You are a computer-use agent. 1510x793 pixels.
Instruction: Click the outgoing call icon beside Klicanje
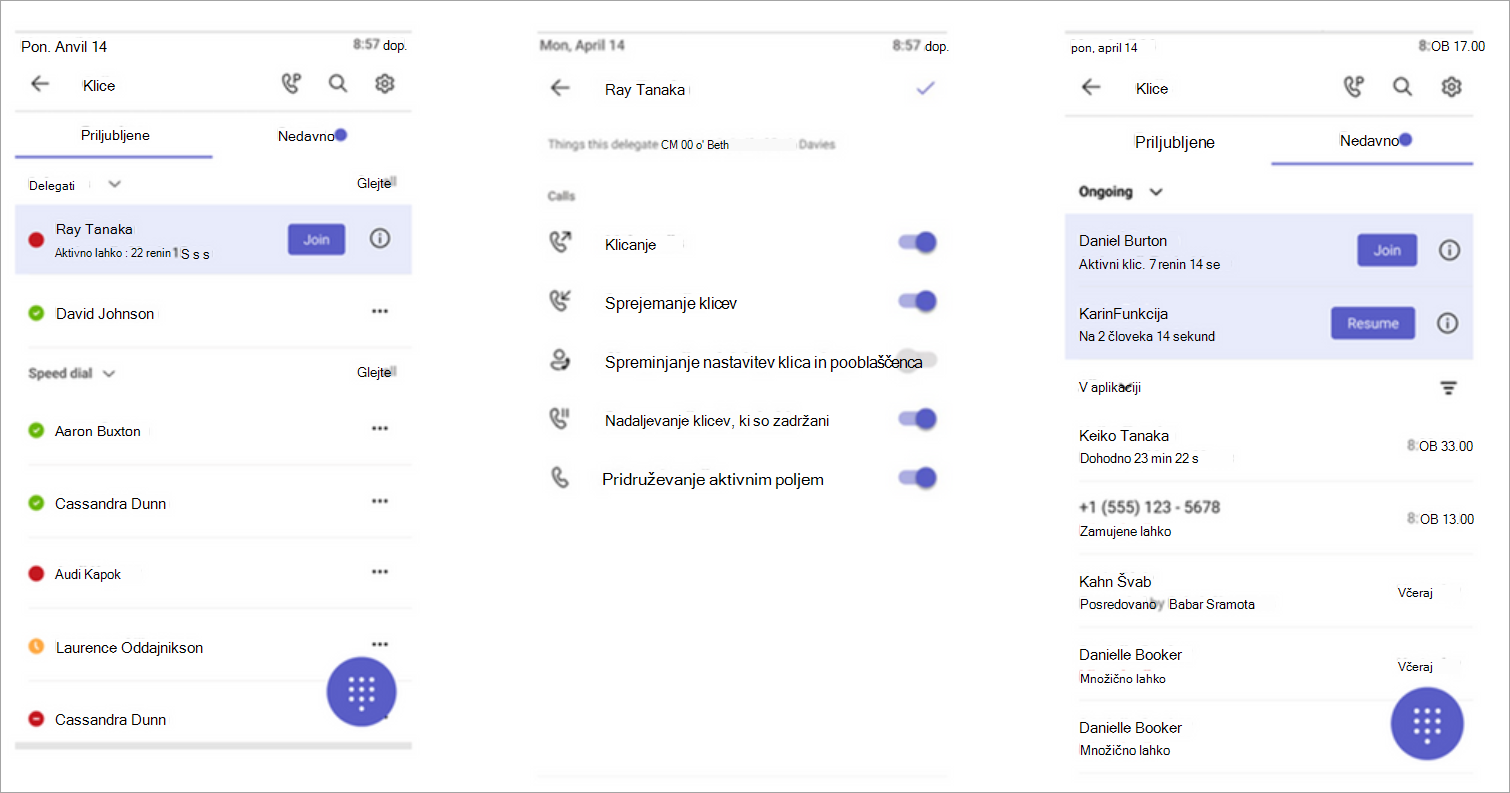click(561, 242)
